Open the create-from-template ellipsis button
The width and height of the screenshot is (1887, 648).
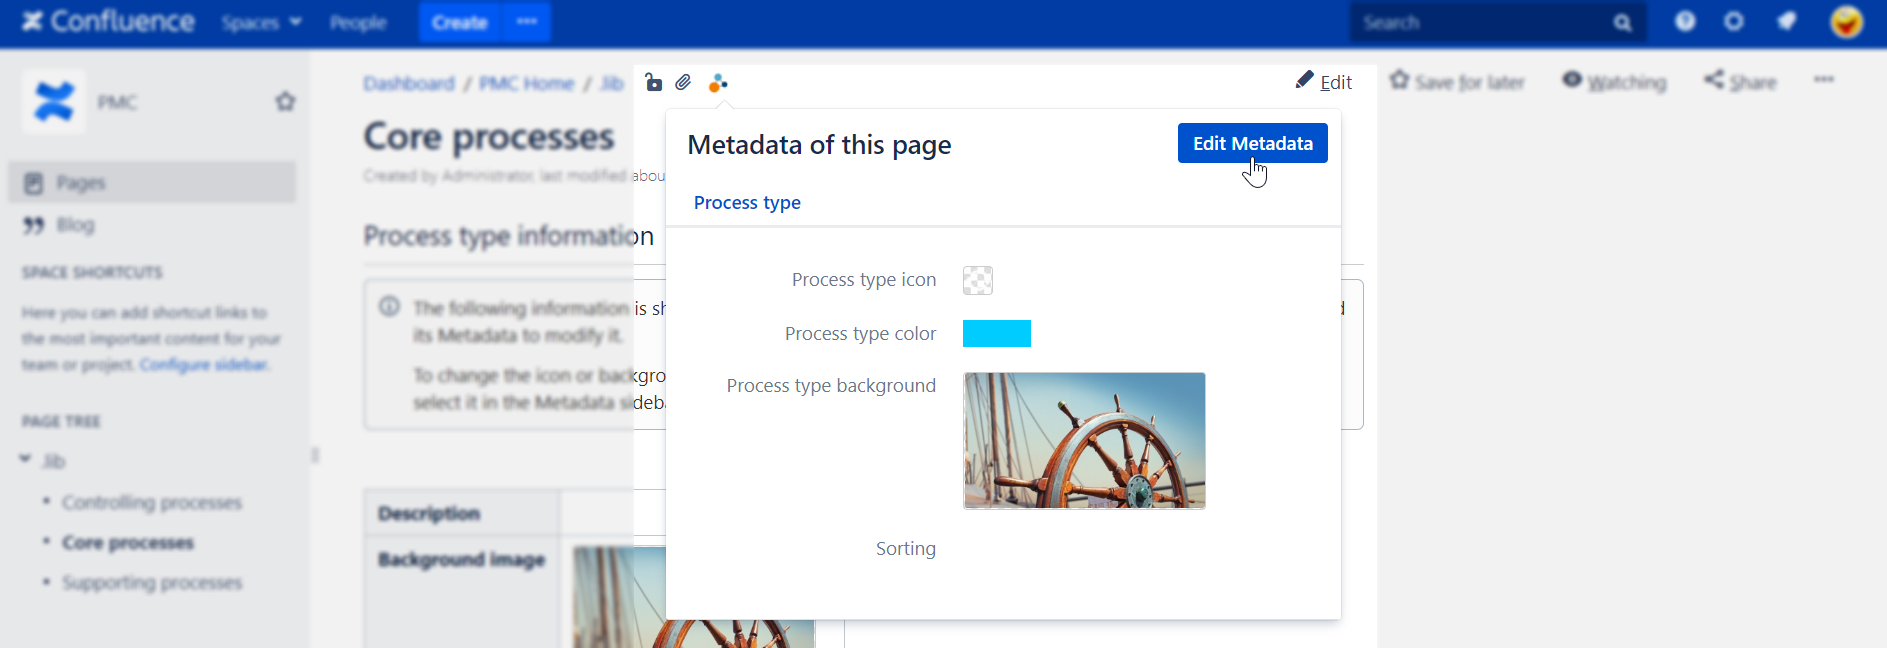[x=527, y=22]
